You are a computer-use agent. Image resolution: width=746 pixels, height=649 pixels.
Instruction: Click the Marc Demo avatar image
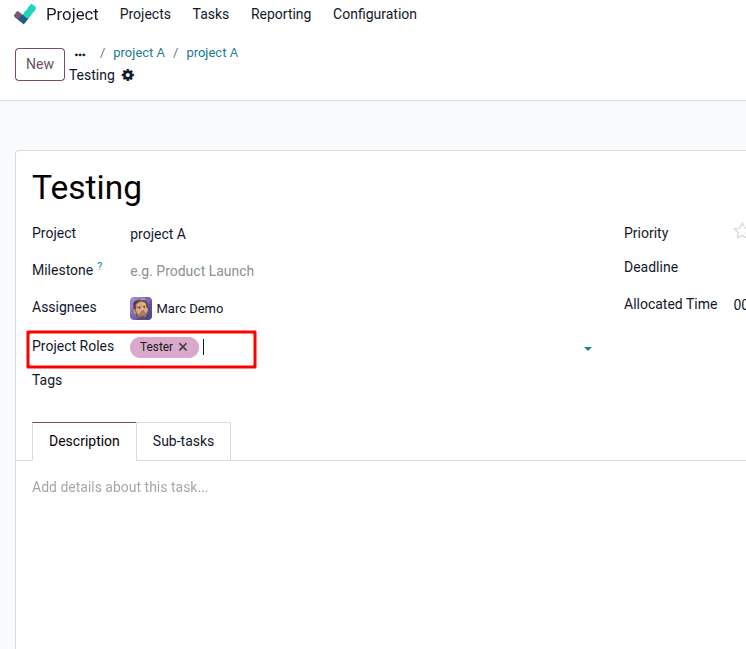pos(141,308)
